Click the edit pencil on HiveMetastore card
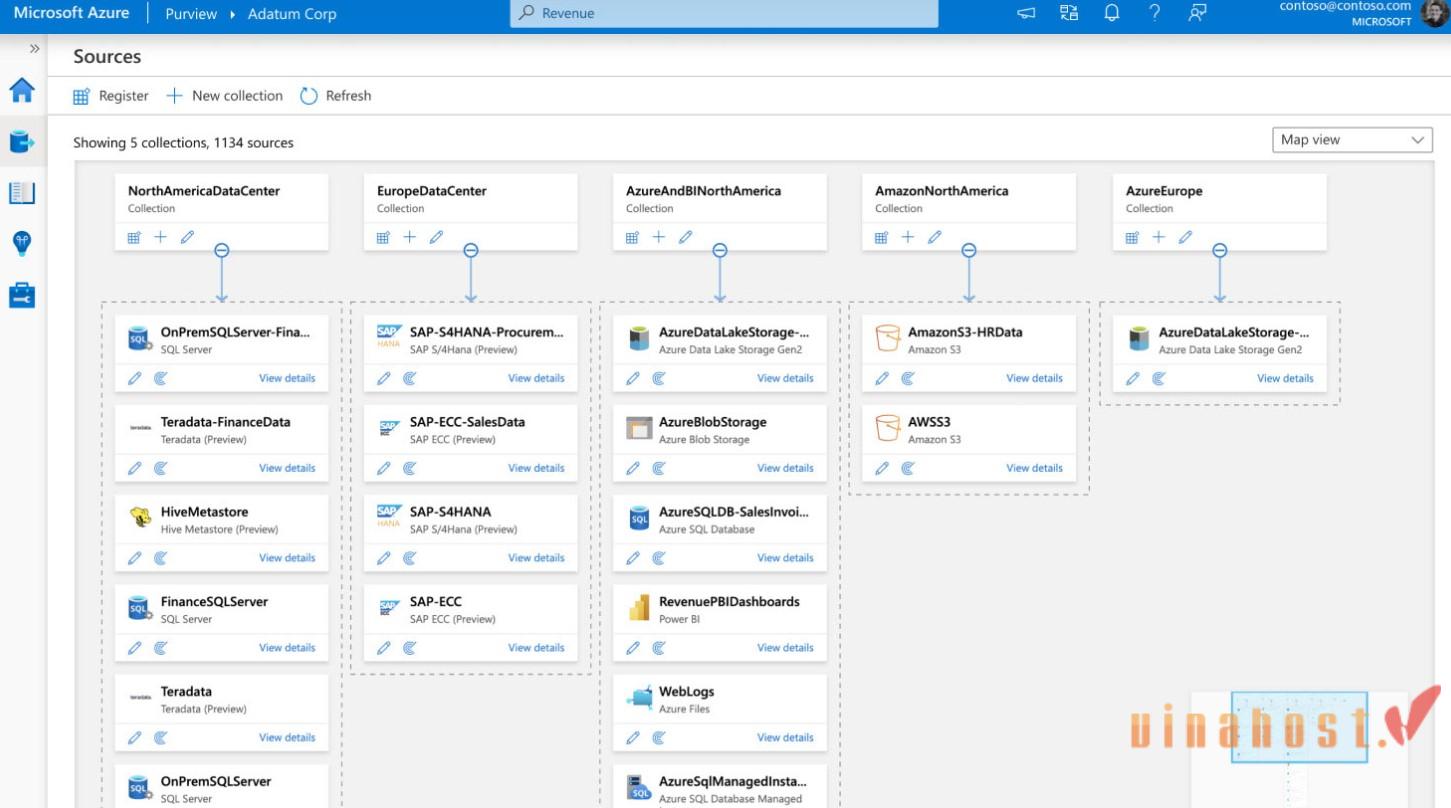 pos(135,558)
